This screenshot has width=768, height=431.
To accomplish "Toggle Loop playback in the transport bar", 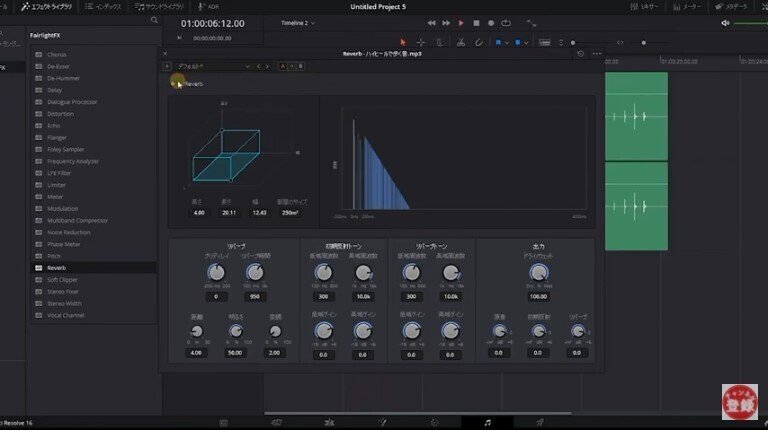I will tap(506, 23).
